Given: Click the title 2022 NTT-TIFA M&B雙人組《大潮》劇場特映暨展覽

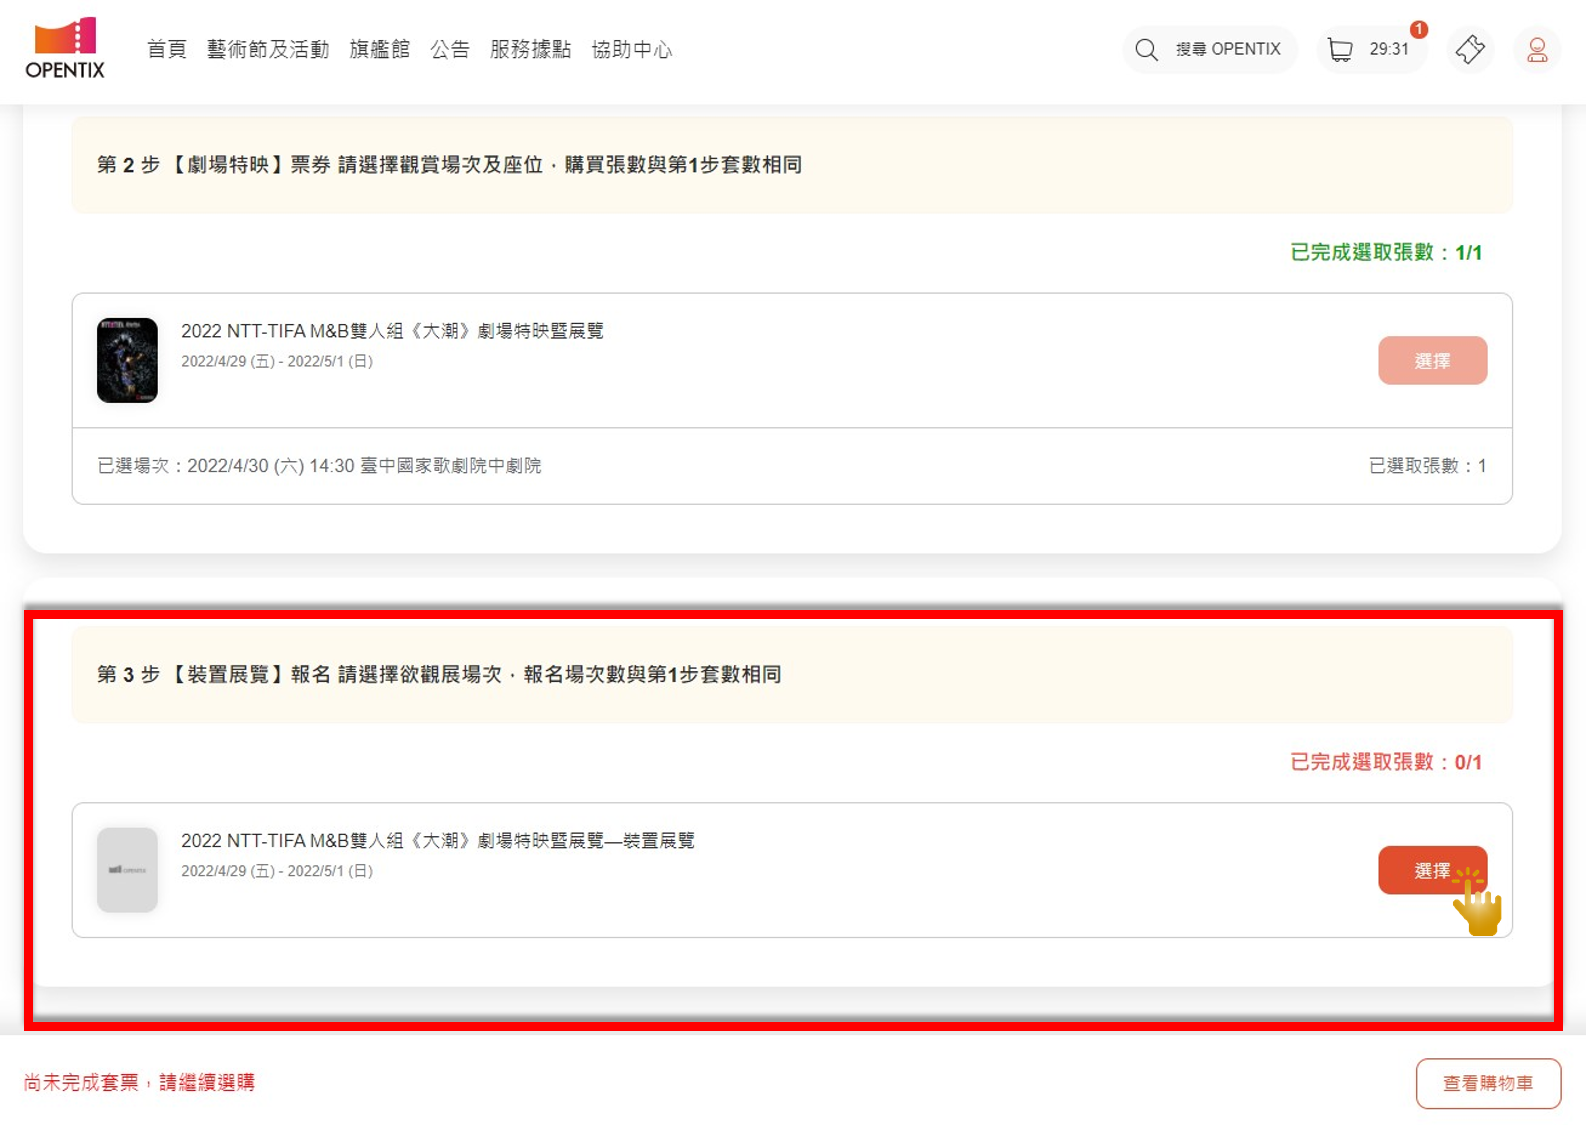Looking at the screenshot, I should pyautogui.click(x=392, y=331).
